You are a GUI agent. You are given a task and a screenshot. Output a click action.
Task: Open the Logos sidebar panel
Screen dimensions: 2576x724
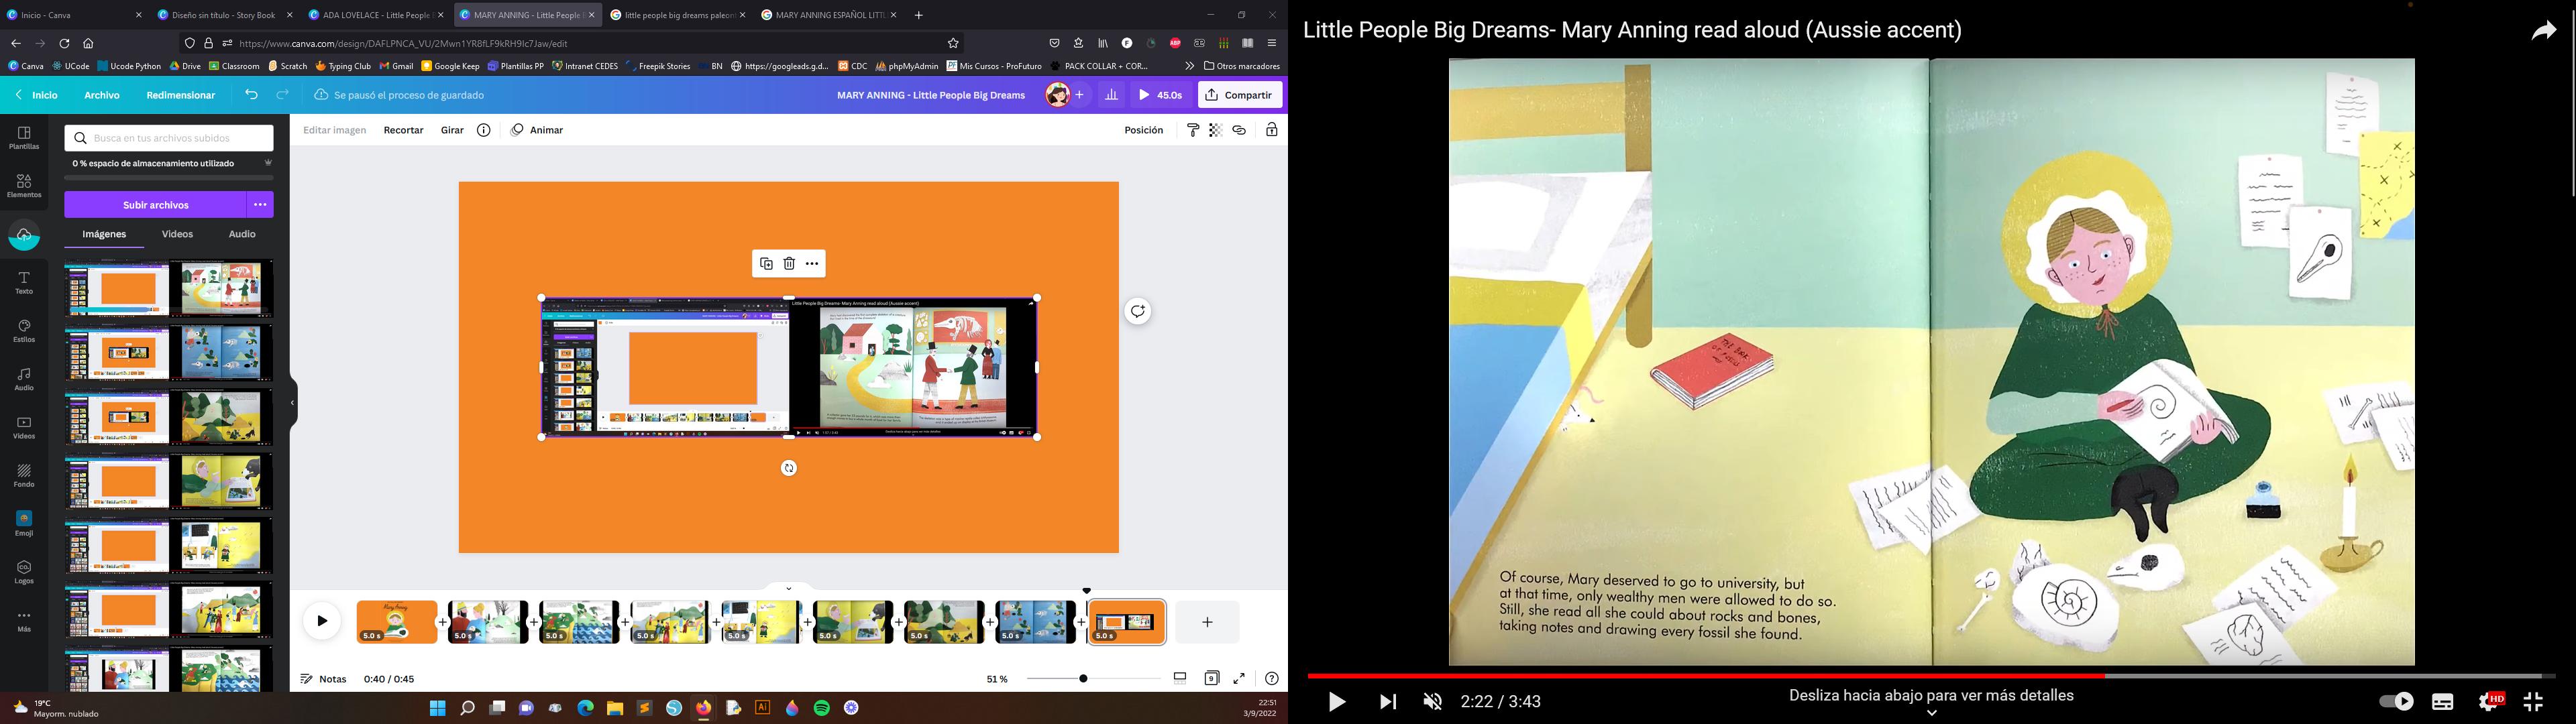click(x=24, y=573)
